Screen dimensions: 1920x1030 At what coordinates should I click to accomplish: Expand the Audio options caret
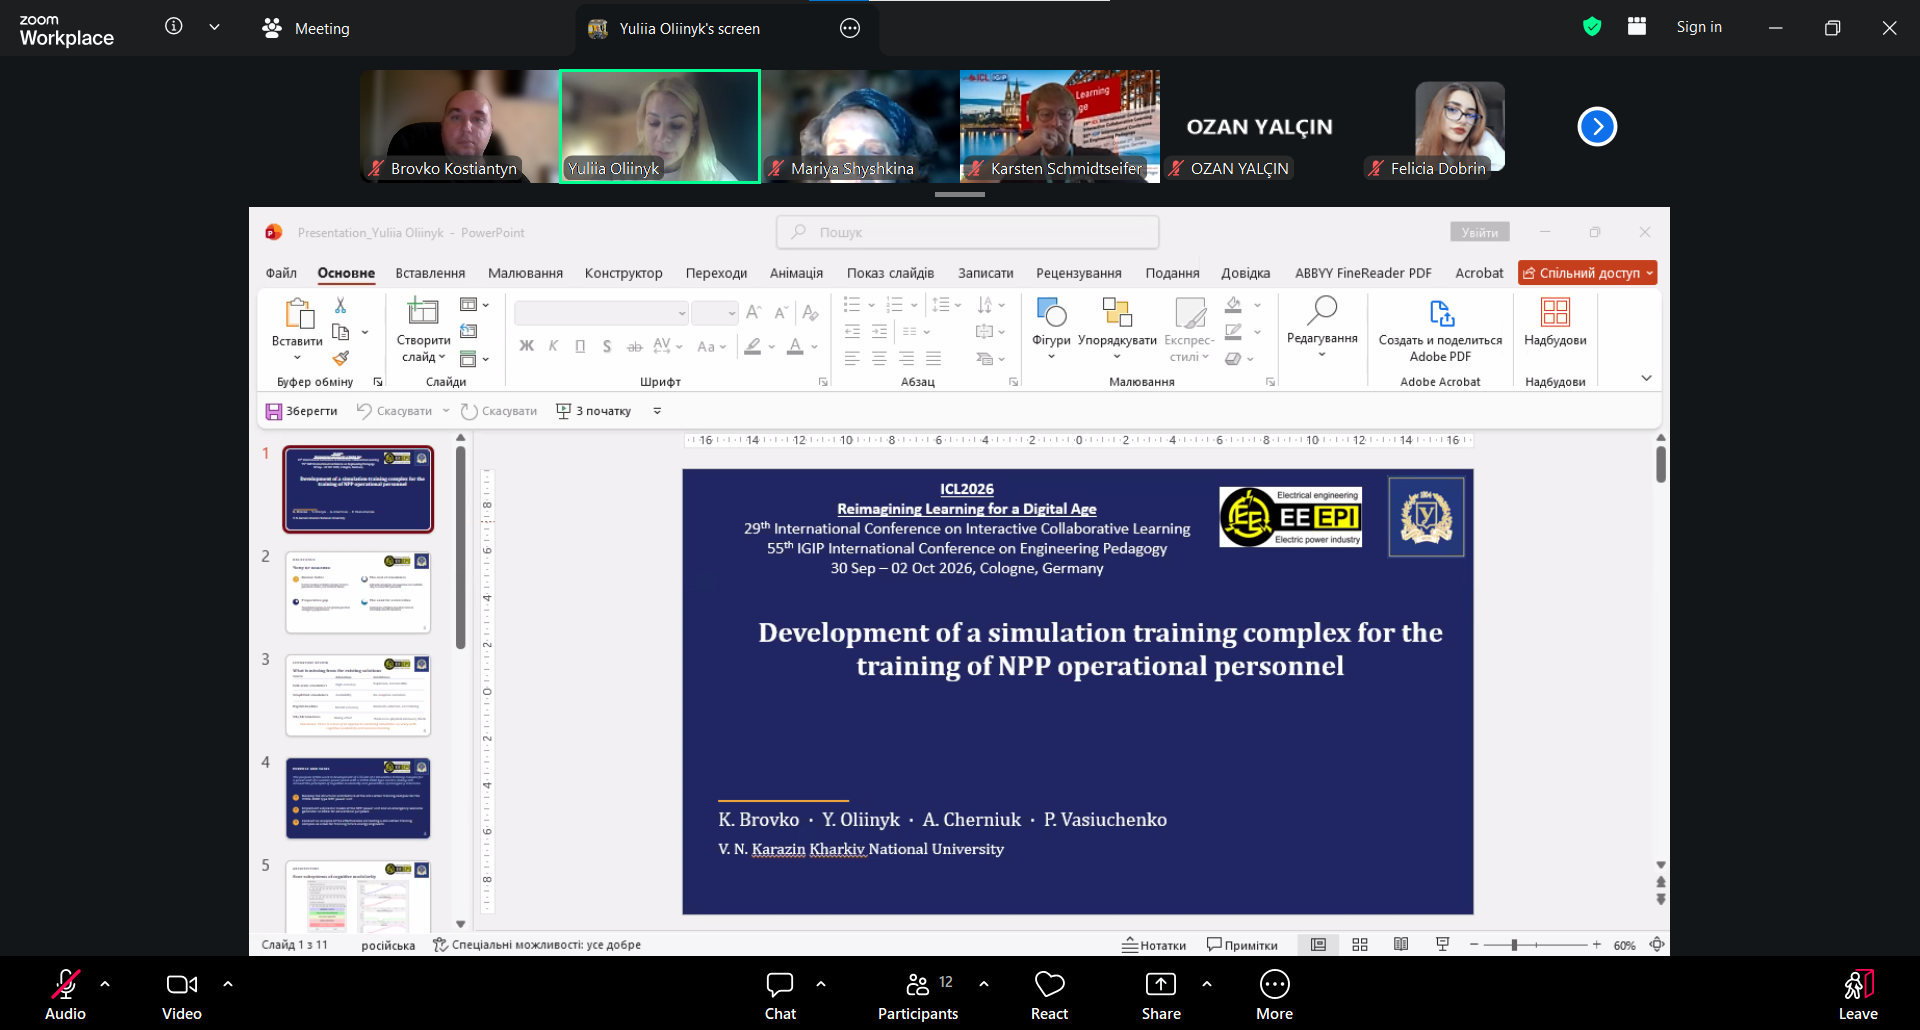pyautogui.click(x=105, y=984)
